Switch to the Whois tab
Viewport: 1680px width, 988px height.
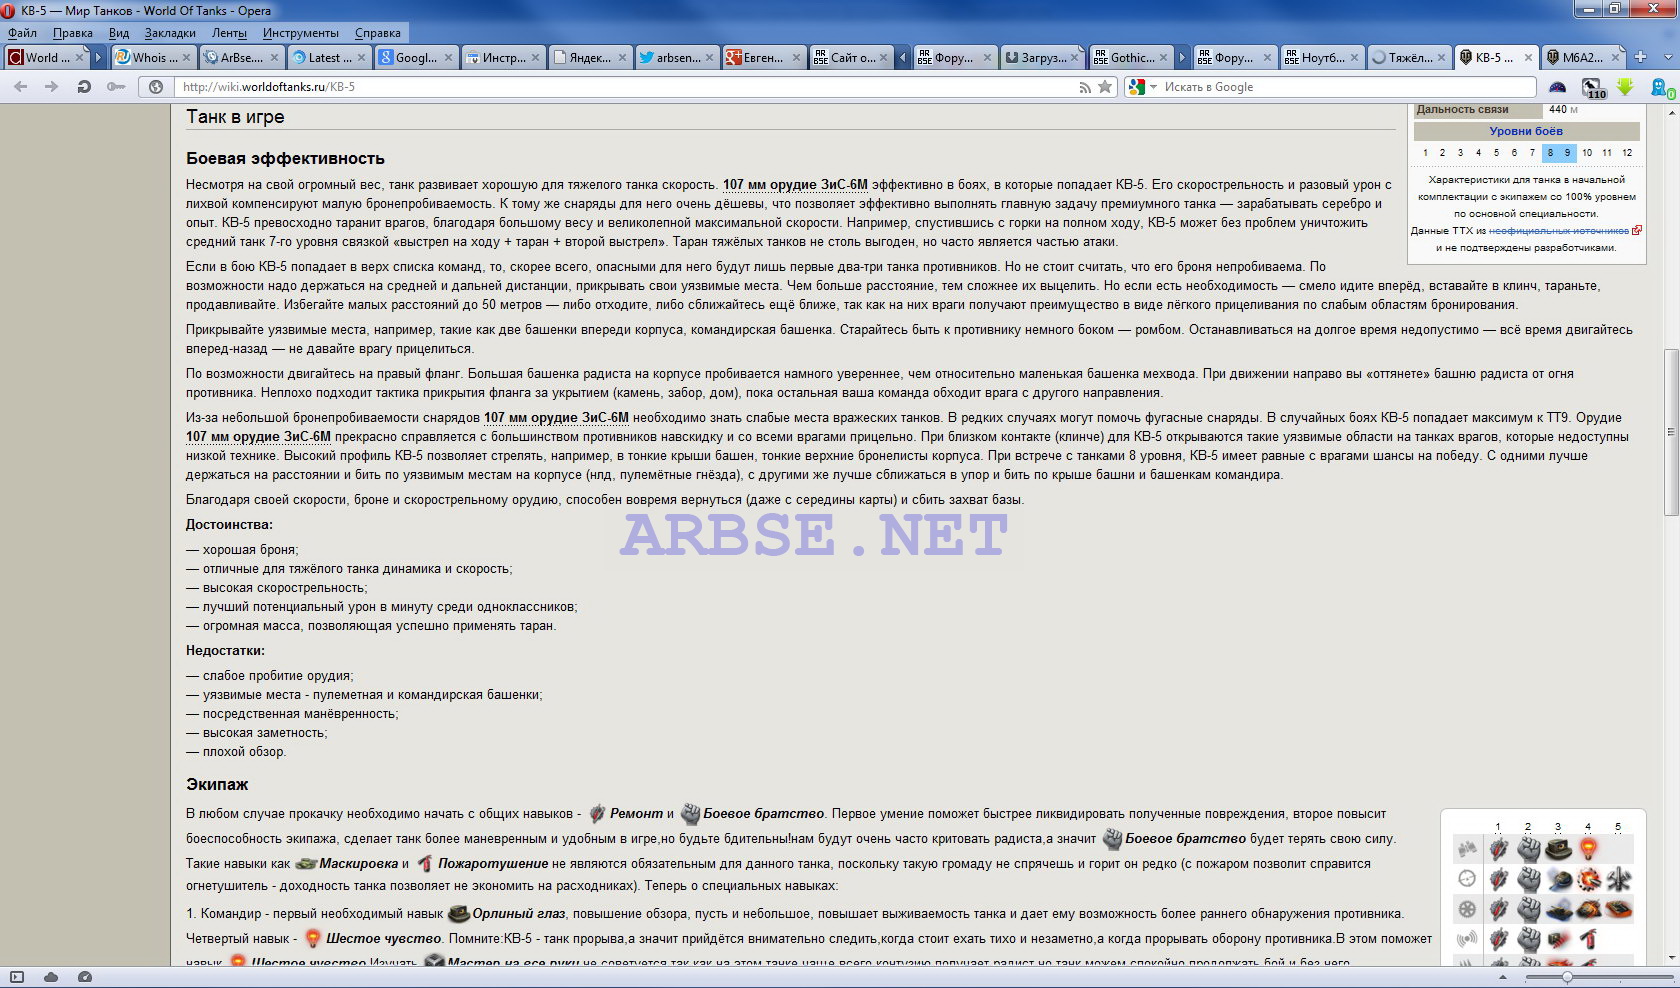click(152, 58)
